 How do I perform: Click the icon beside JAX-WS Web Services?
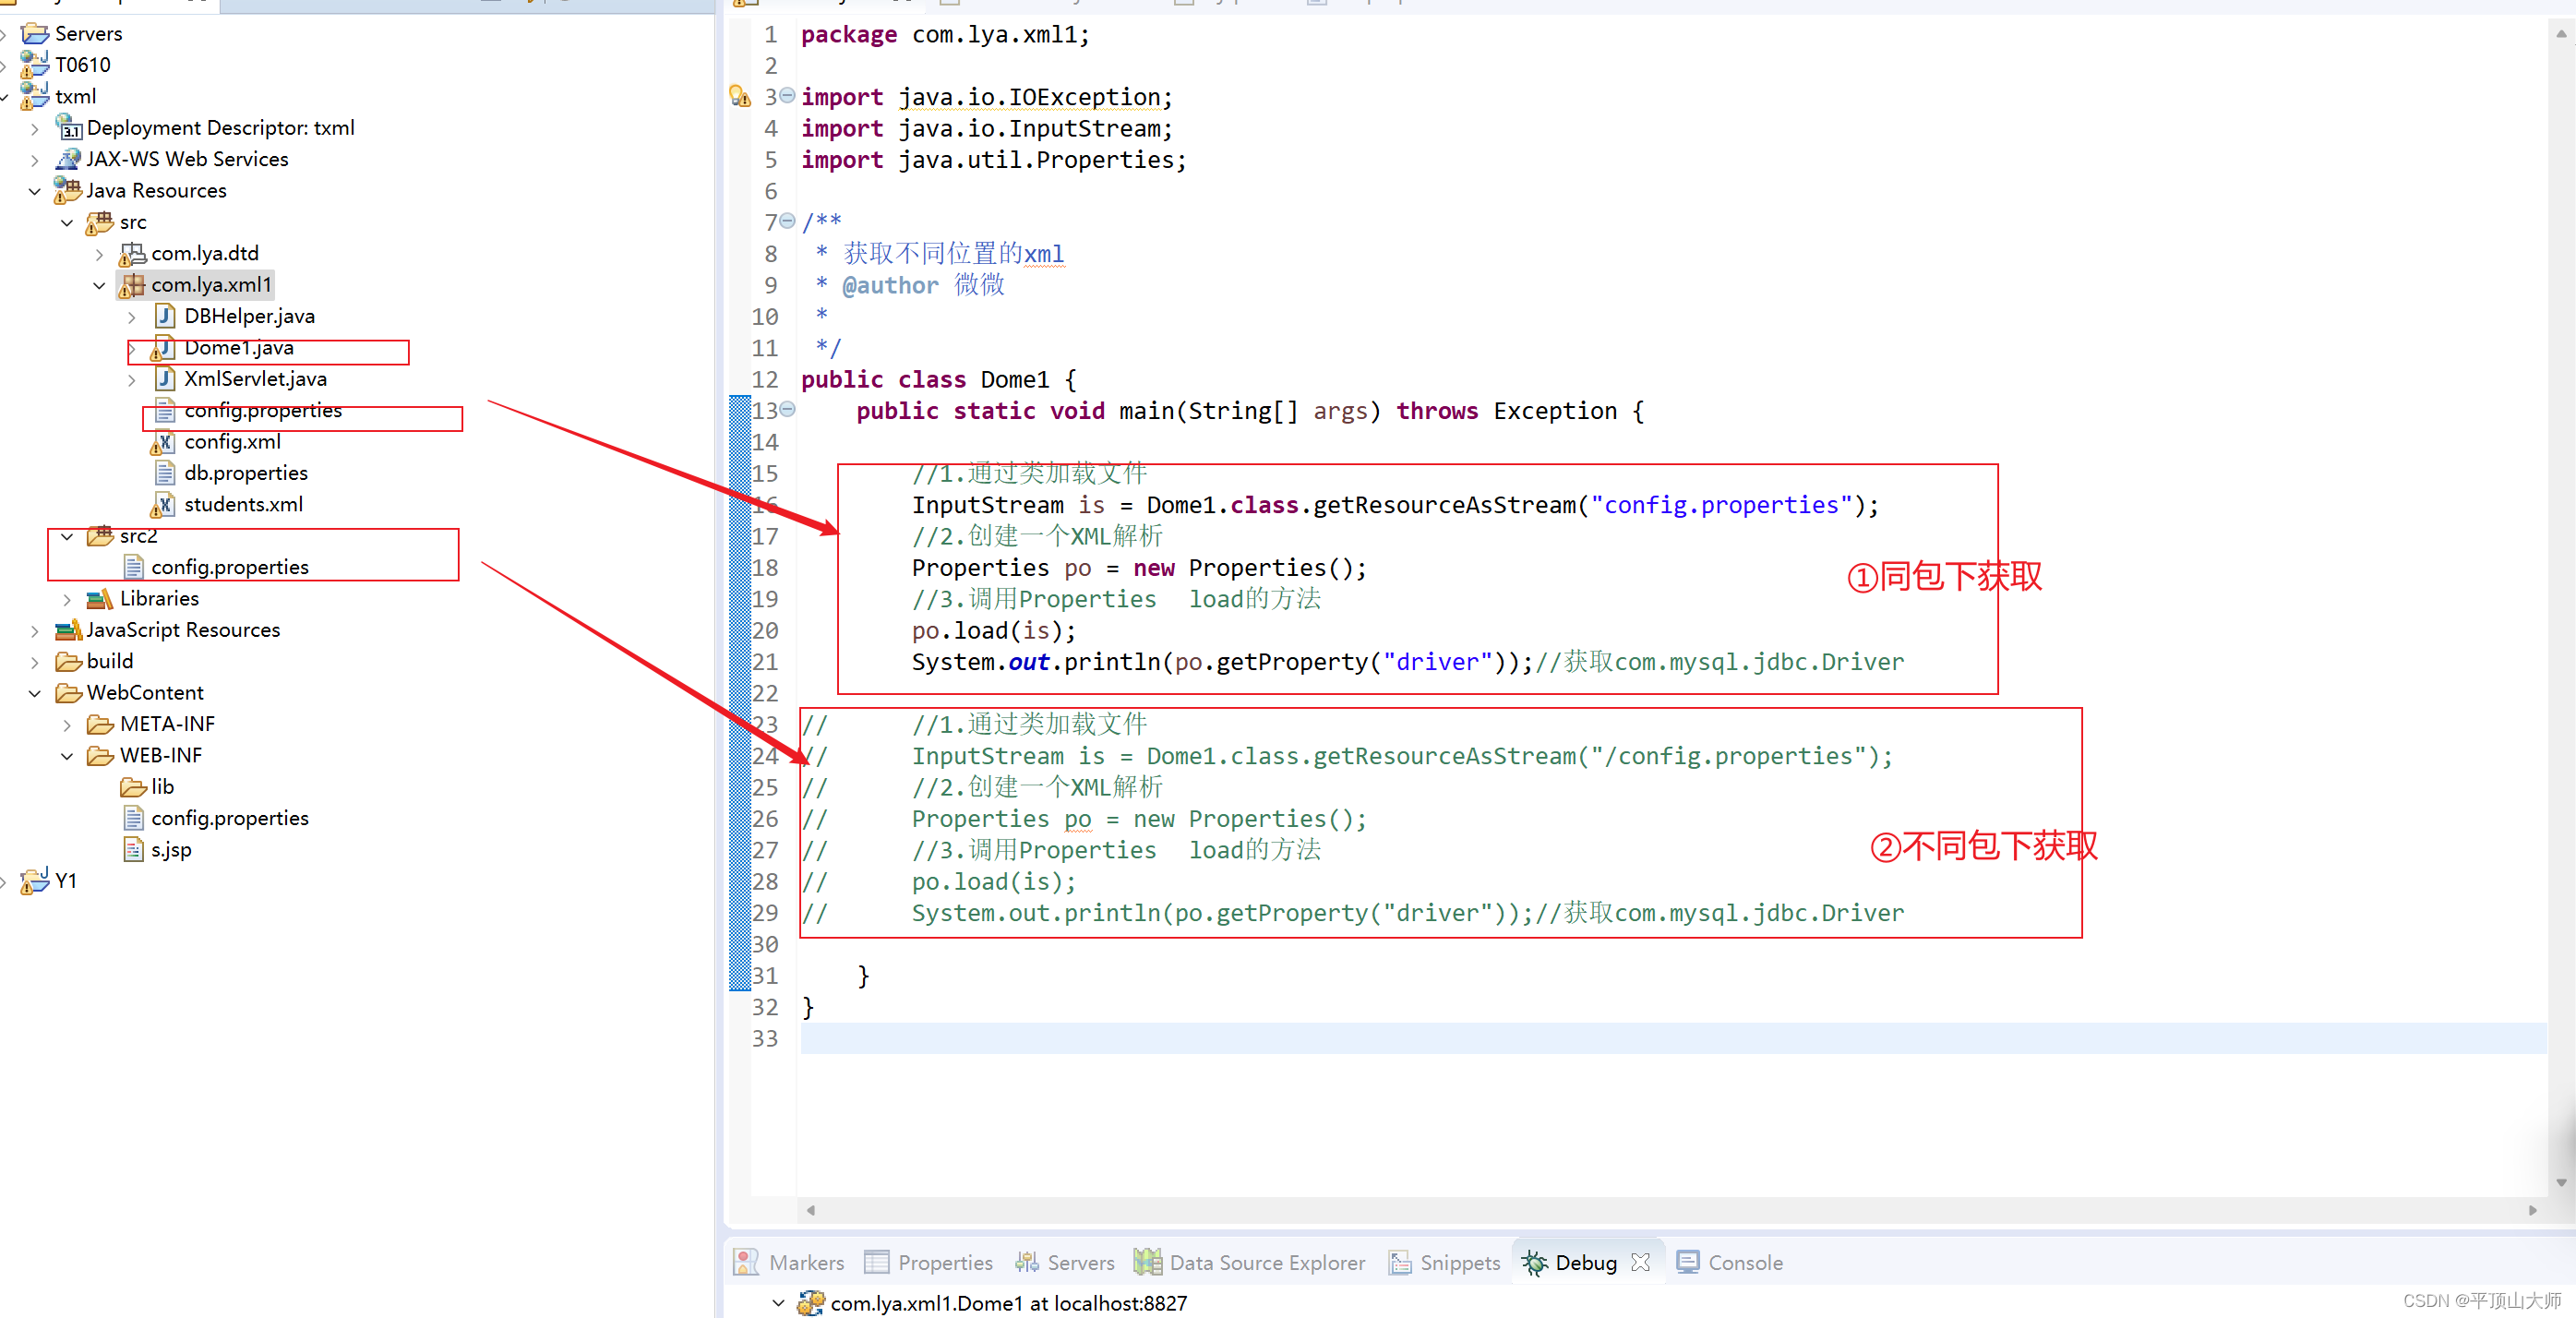click(x=66, y=158)
